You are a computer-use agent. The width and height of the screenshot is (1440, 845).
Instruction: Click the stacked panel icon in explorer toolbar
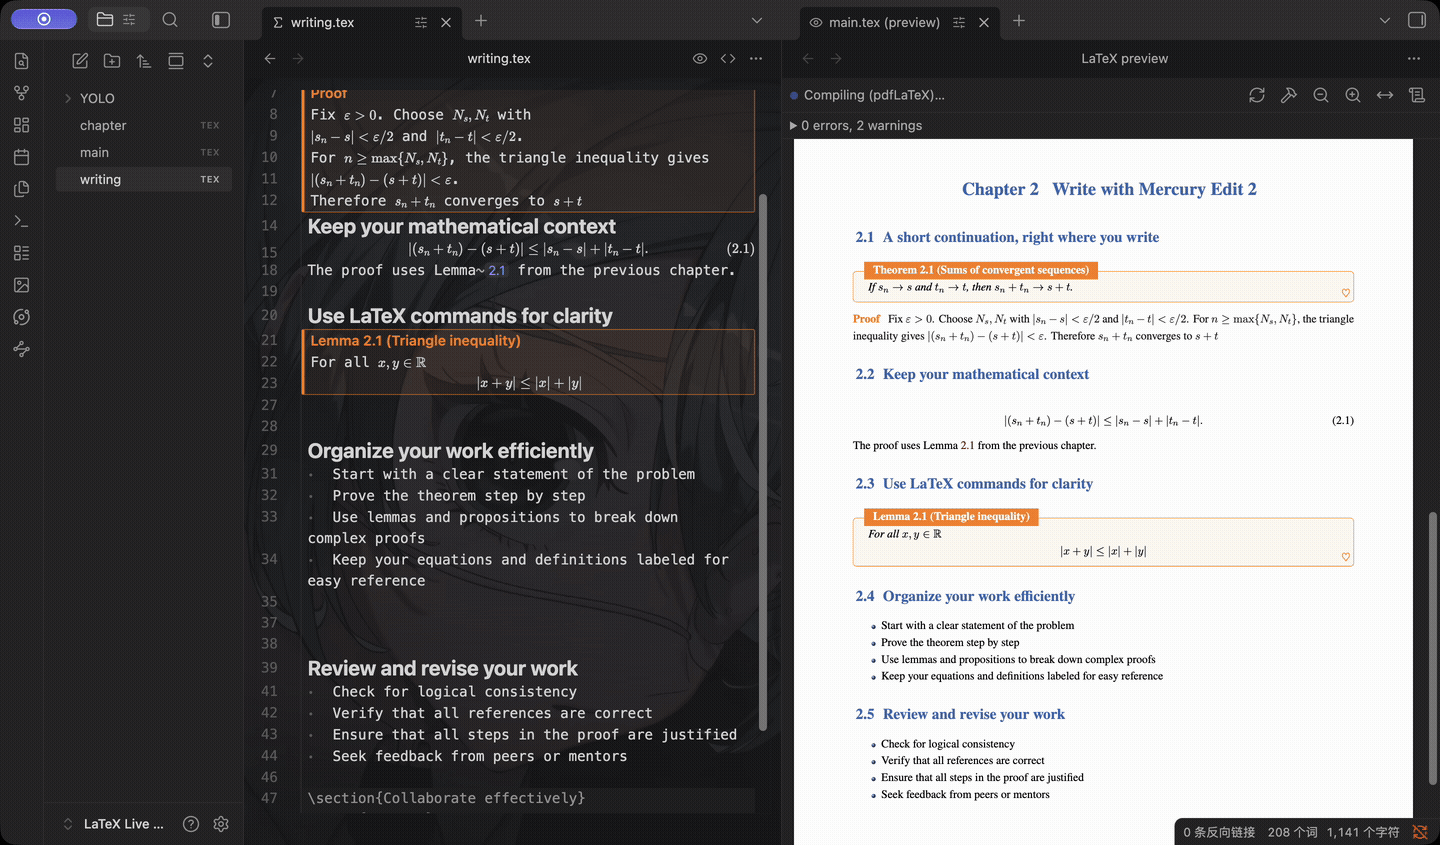click(176, 61)
